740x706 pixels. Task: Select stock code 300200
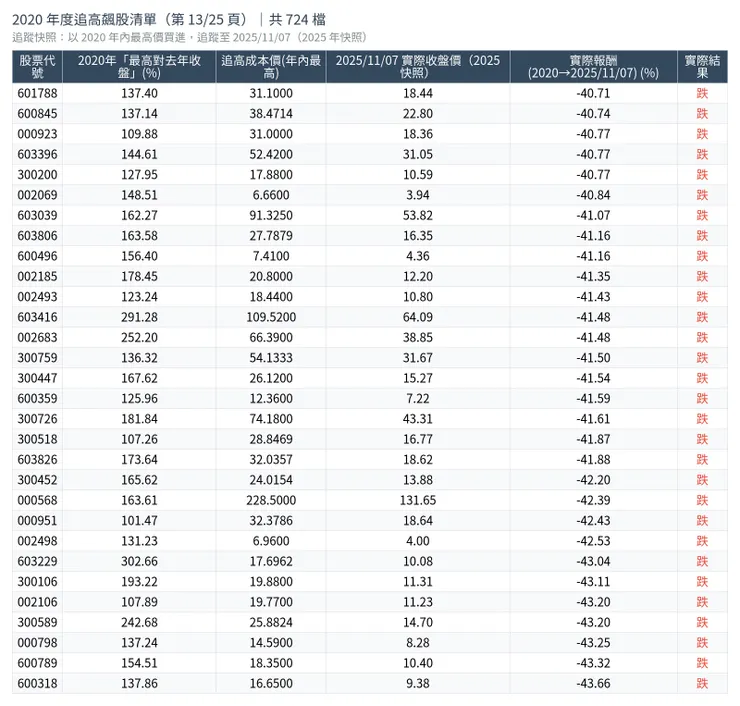click(37, 175)
